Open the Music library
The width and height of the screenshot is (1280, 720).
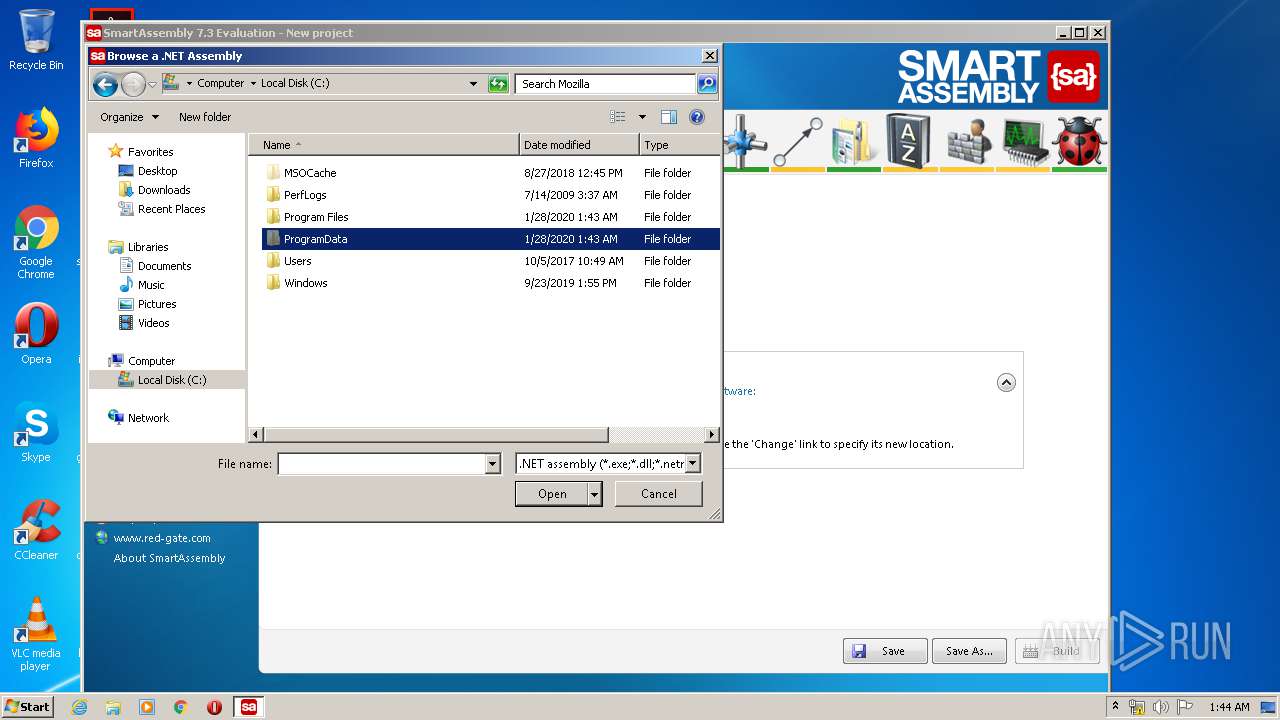click(x=151, y=285)
